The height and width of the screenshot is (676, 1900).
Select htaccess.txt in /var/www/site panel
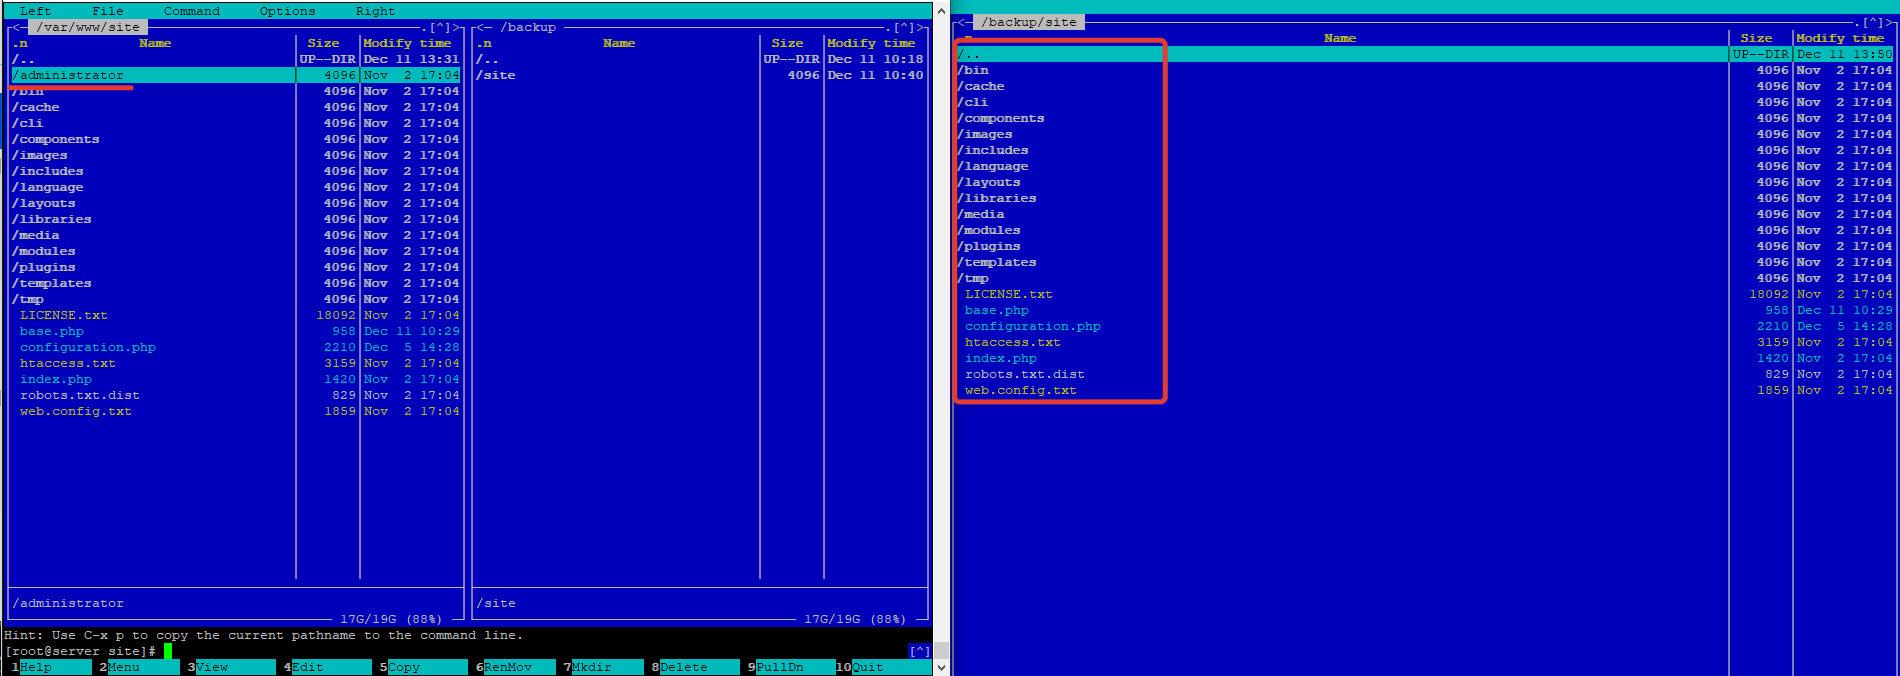tap(235, 363)
